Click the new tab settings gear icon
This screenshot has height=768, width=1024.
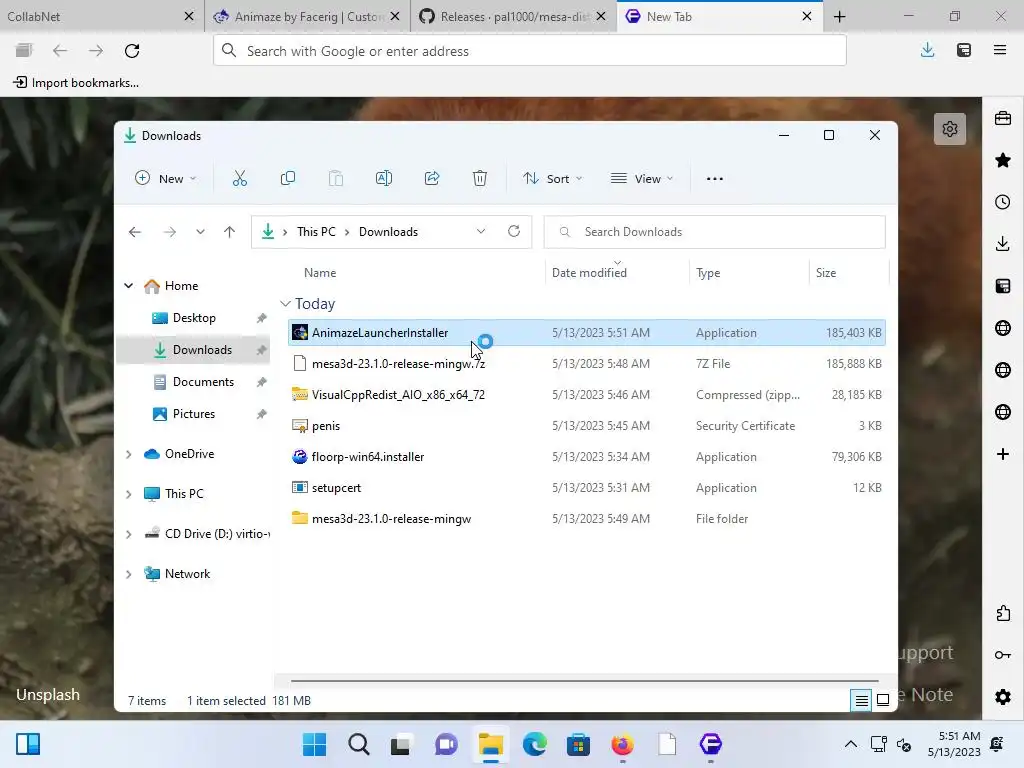pos(950,129)
